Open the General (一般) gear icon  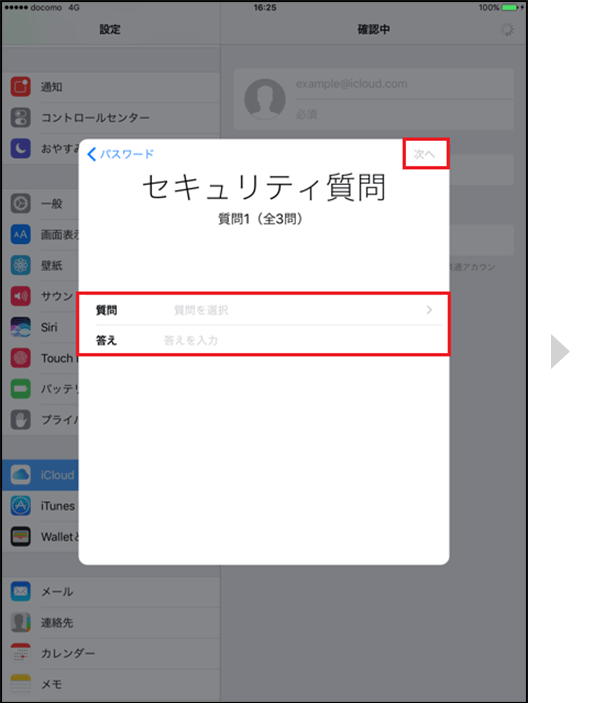[x=21, y=204]
